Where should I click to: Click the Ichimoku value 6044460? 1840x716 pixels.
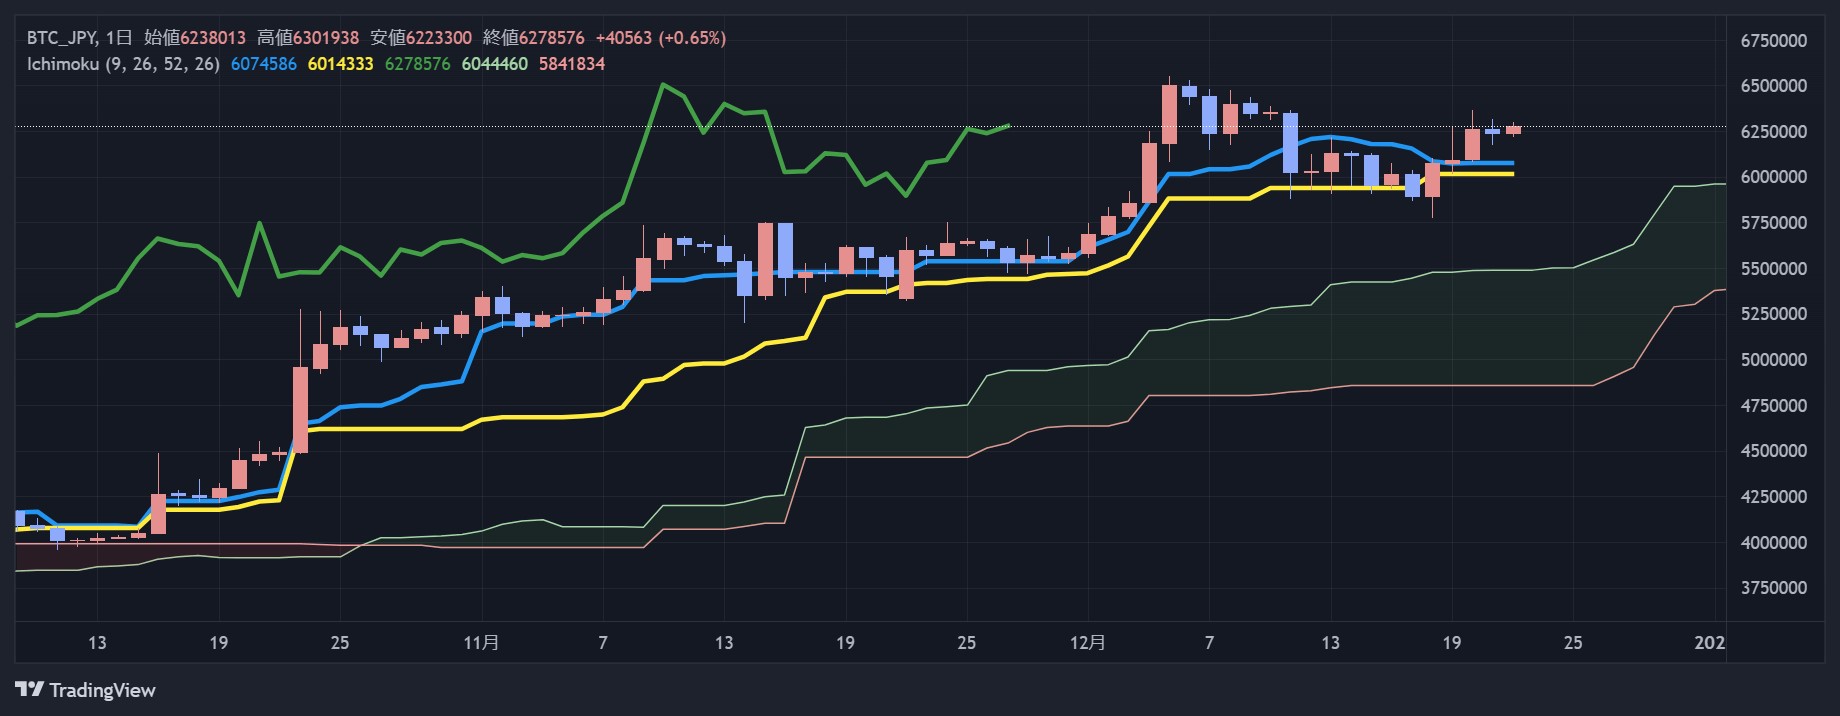coord(494,64)
